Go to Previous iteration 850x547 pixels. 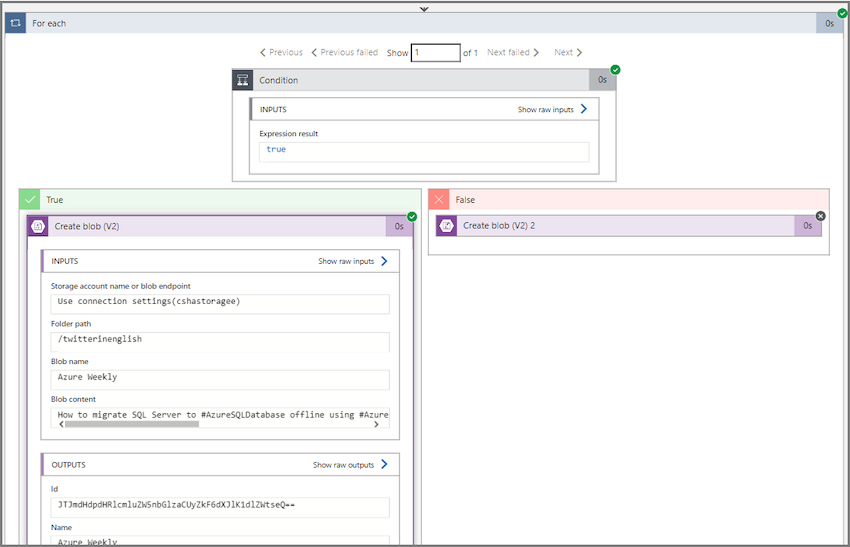click(x=281, y=52)
